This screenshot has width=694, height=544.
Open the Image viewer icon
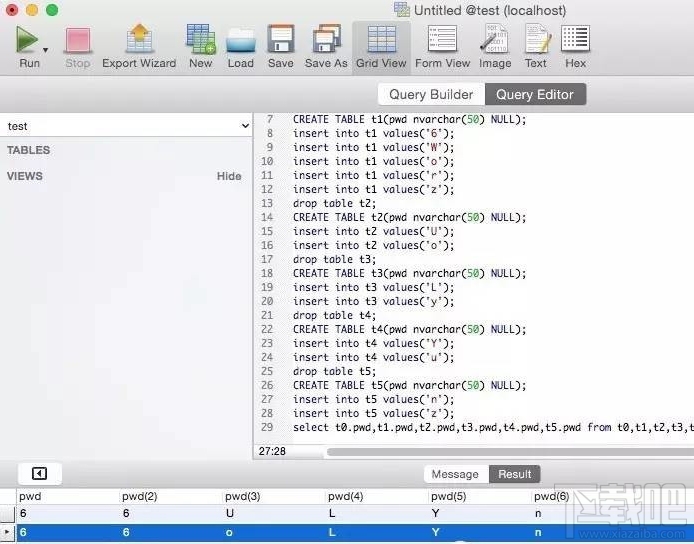[x=495, y=39]
